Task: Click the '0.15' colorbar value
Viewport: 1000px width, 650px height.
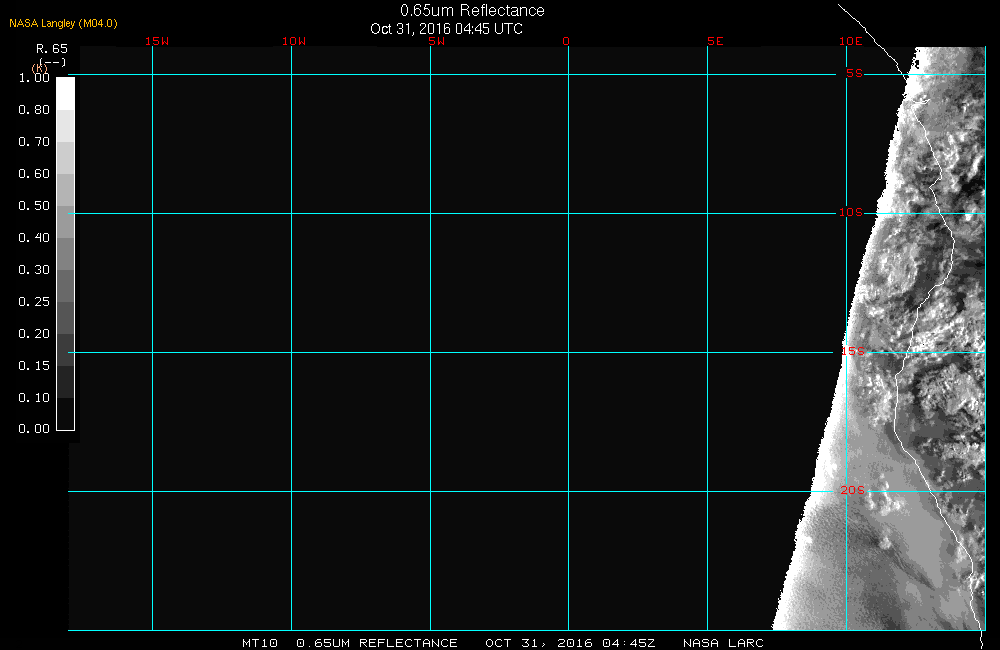Action: [34, 365]
